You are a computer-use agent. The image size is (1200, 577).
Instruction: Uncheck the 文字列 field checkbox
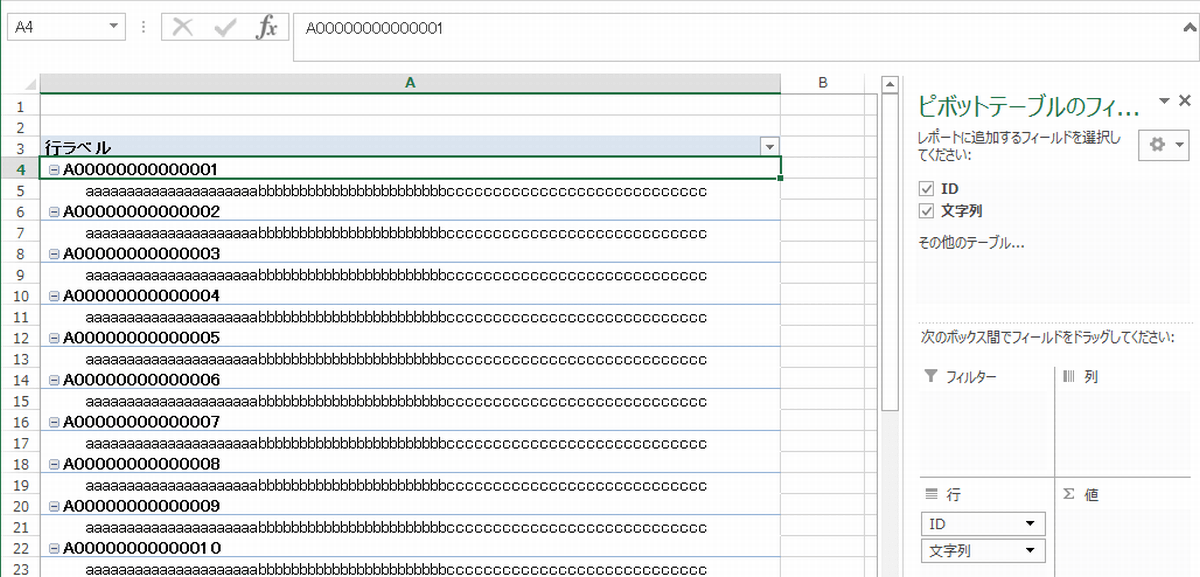pos(926,210)
